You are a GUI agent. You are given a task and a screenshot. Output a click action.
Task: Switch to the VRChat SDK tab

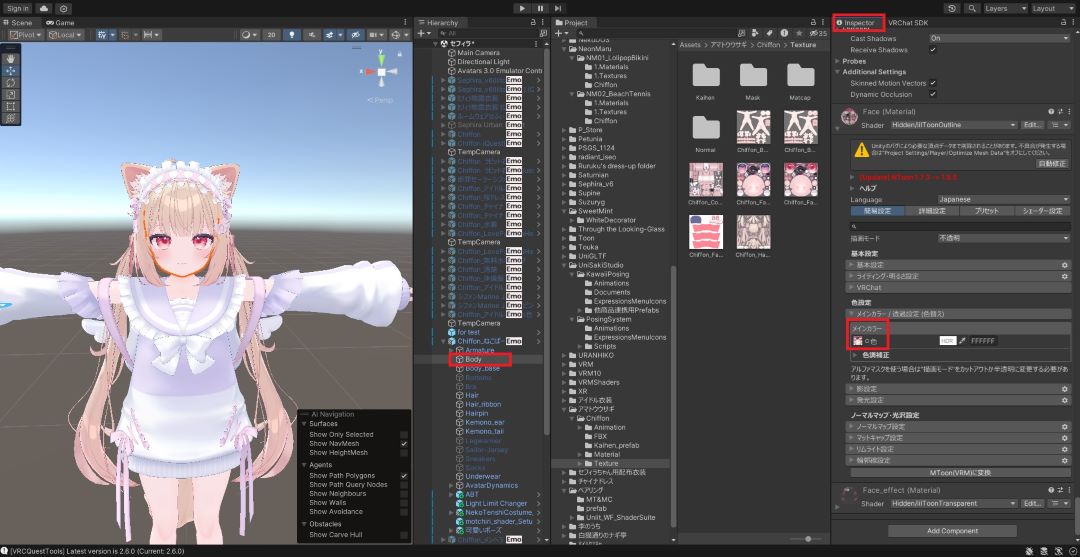pyautogui.click(x=908, y=23)
